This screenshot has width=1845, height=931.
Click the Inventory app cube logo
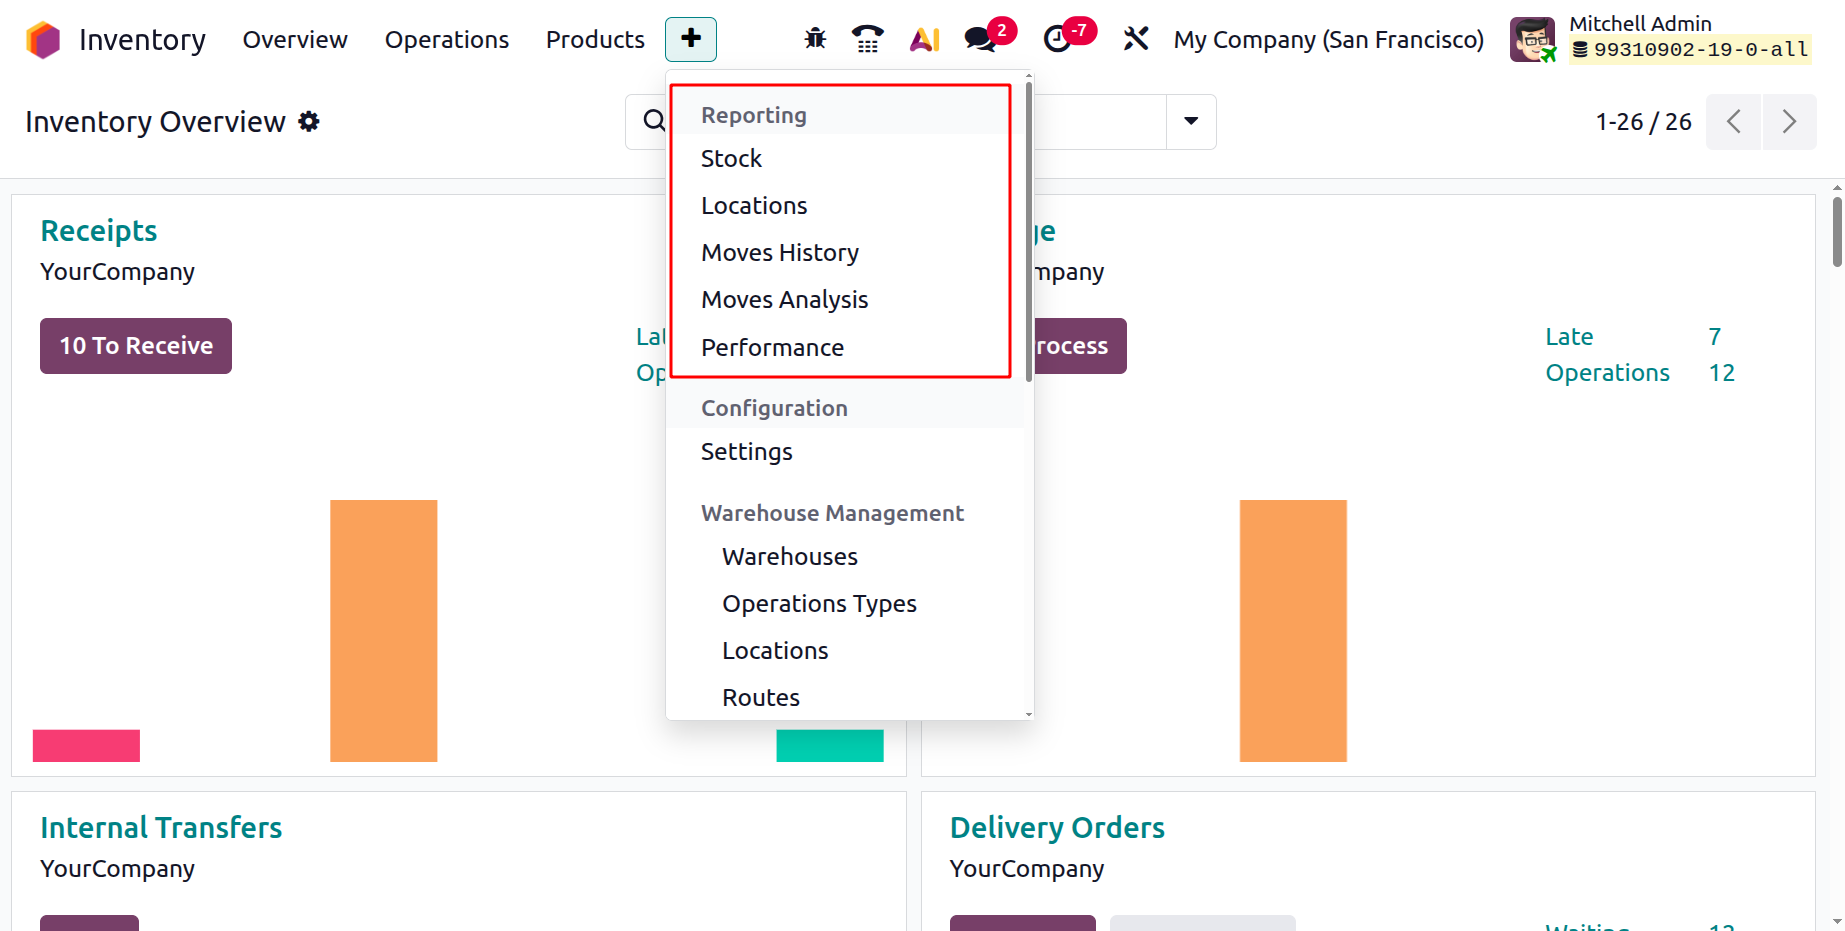pos(42,39)
